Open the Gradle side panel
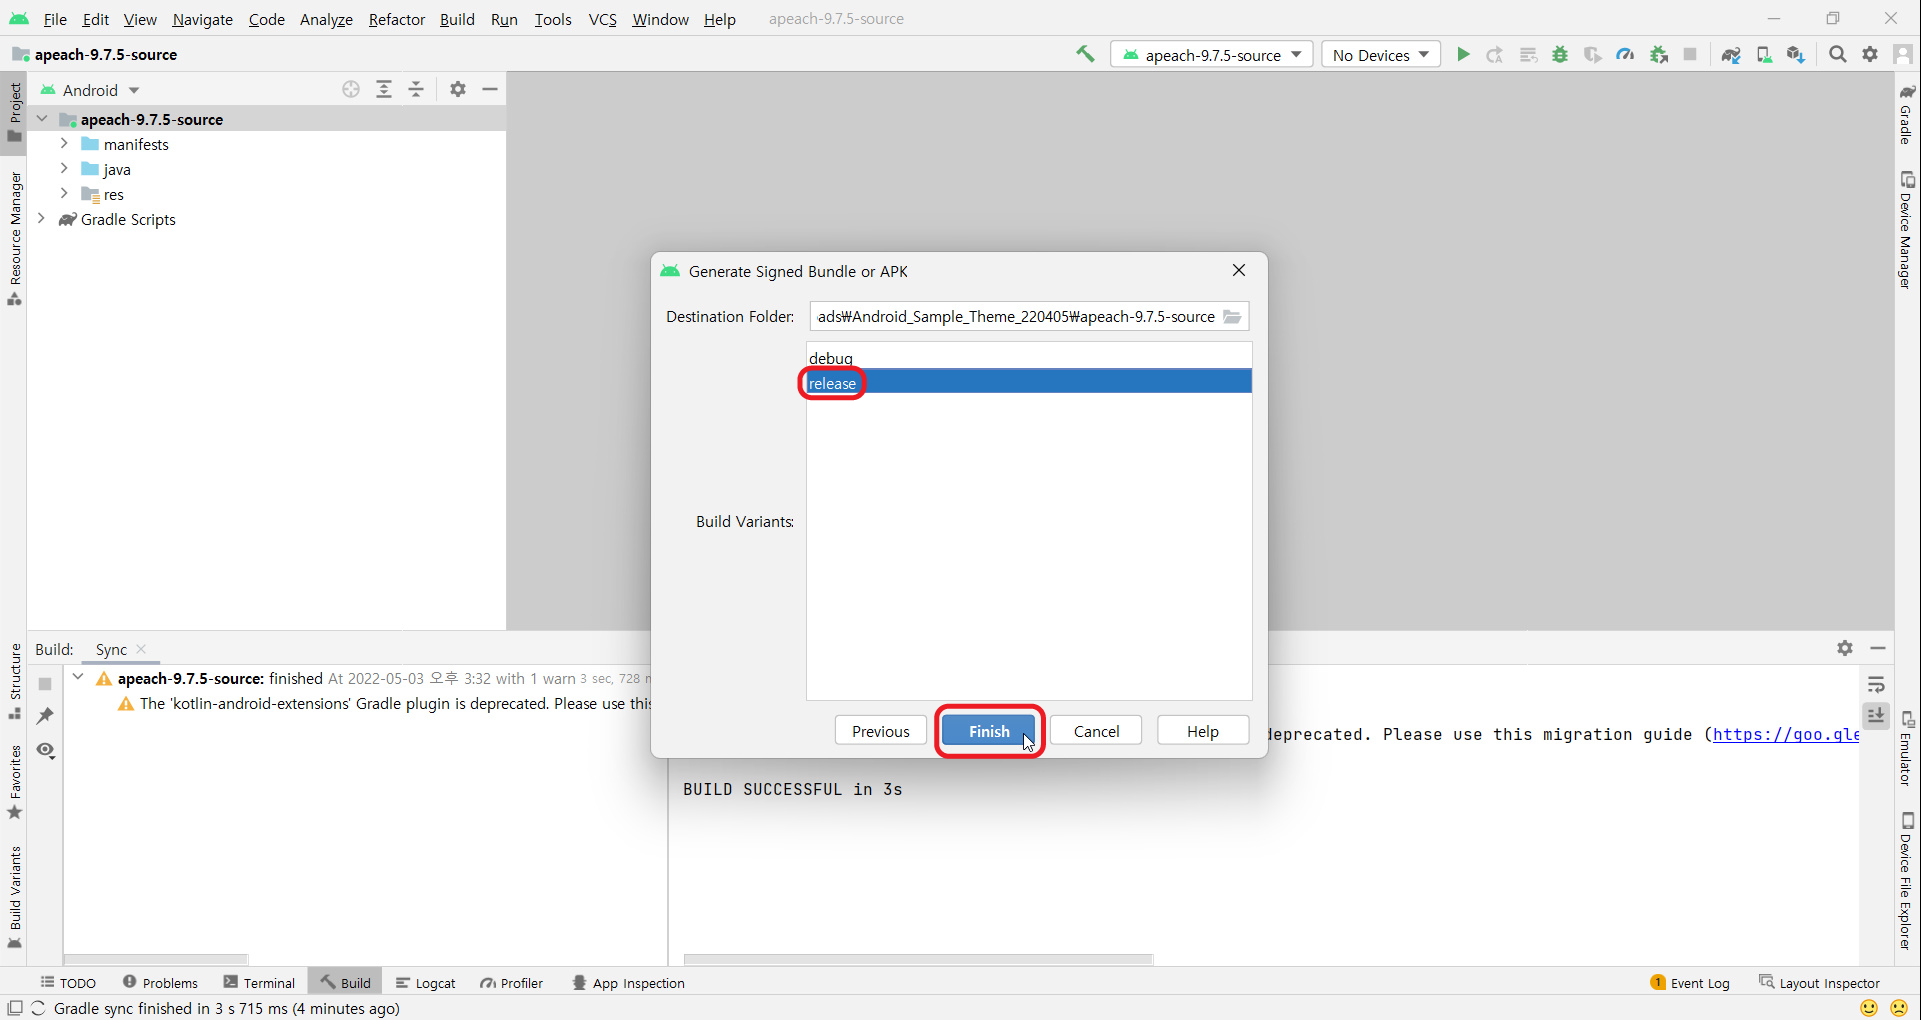 click(x=1907, y=114)
